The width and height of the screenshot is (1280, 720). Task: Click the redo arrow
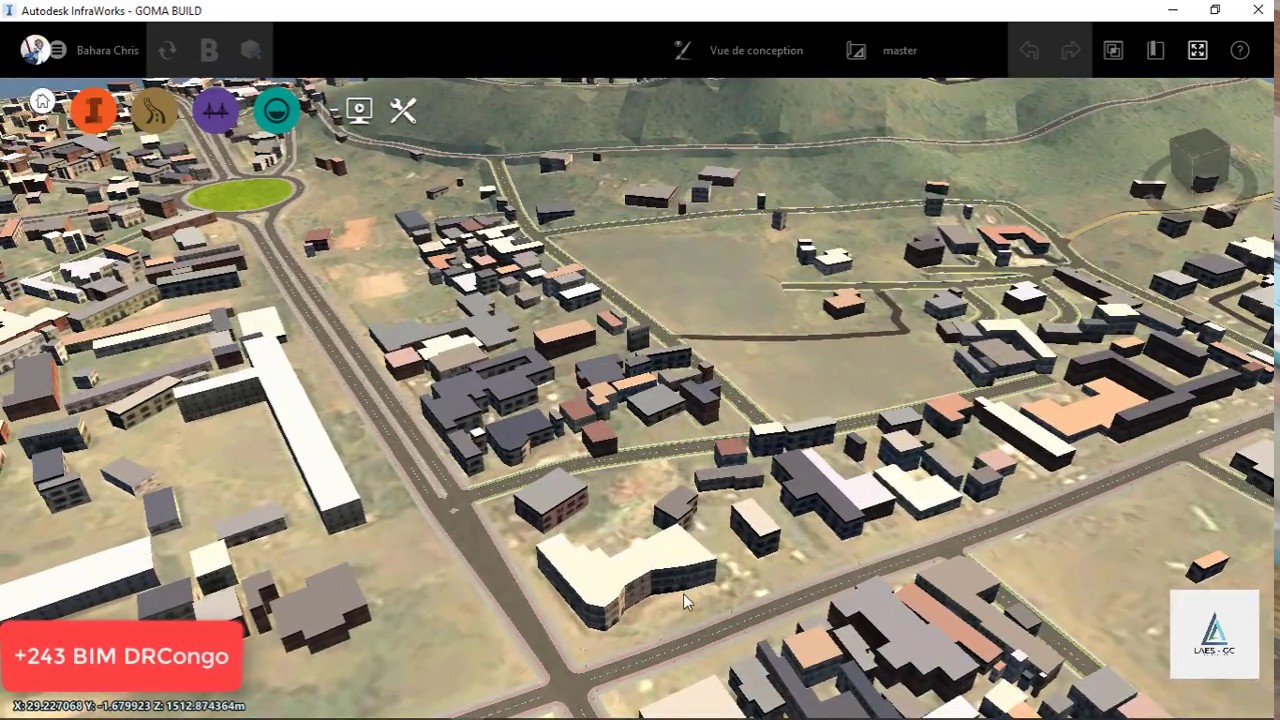pos(1071,50)
